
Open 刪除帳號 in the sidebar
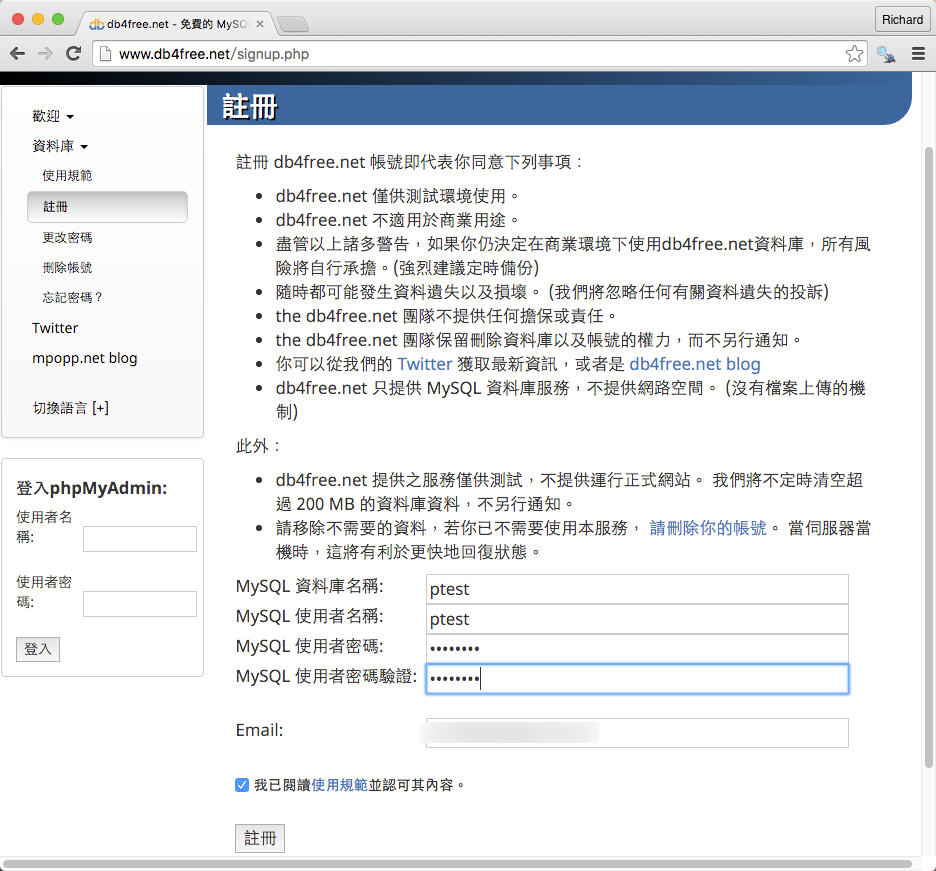tap(67, 267)
